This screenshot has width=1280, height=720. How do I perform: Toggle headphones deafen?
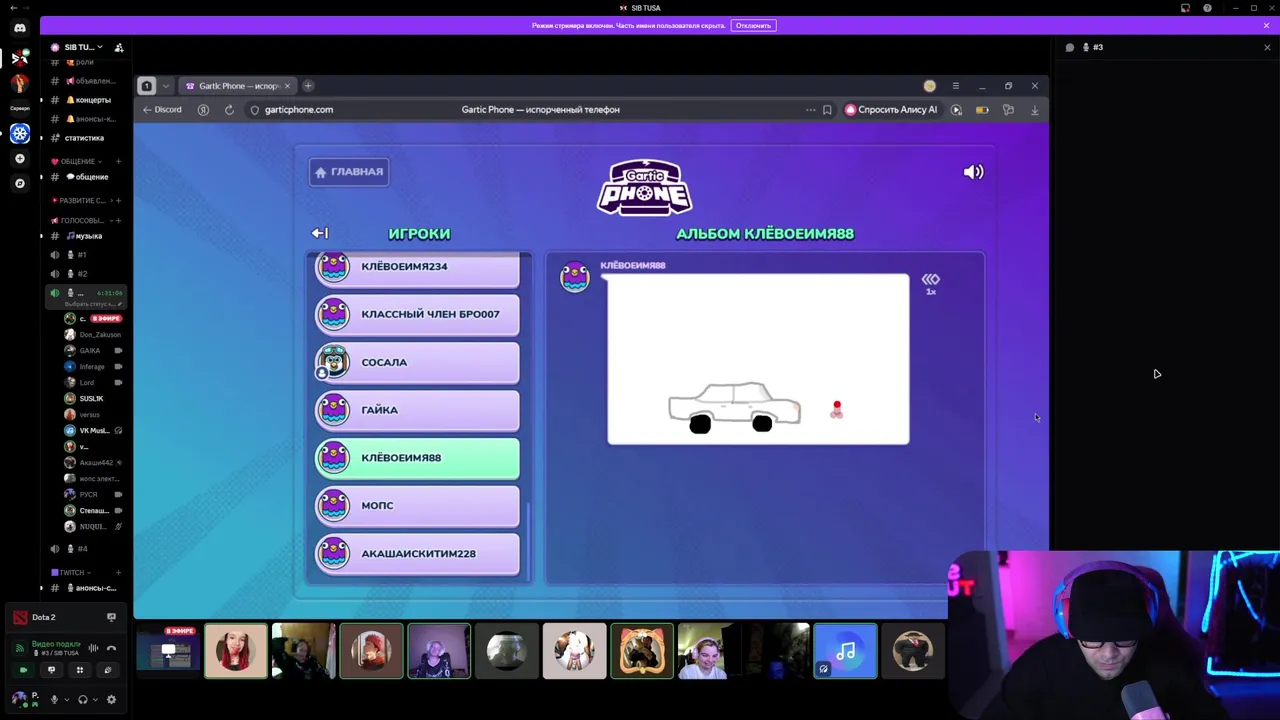(83, 700)
